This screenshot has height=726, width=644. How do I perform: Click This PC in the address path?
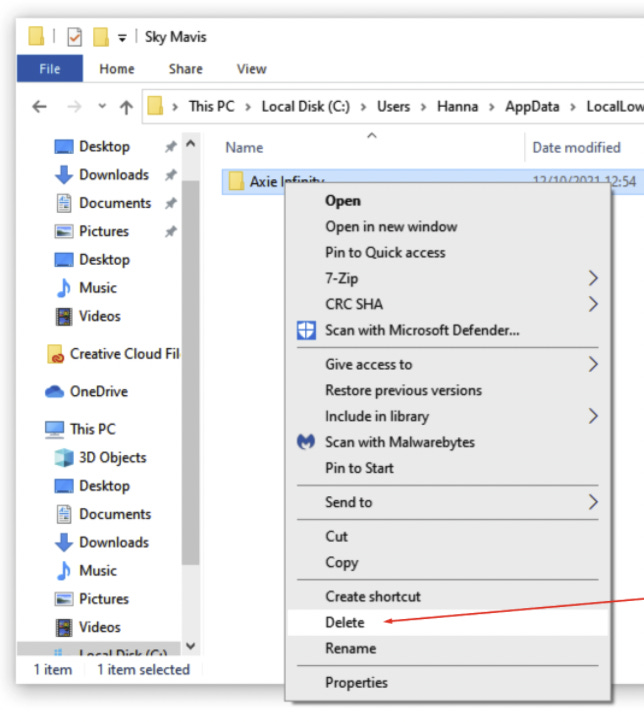tap(212, 106)
